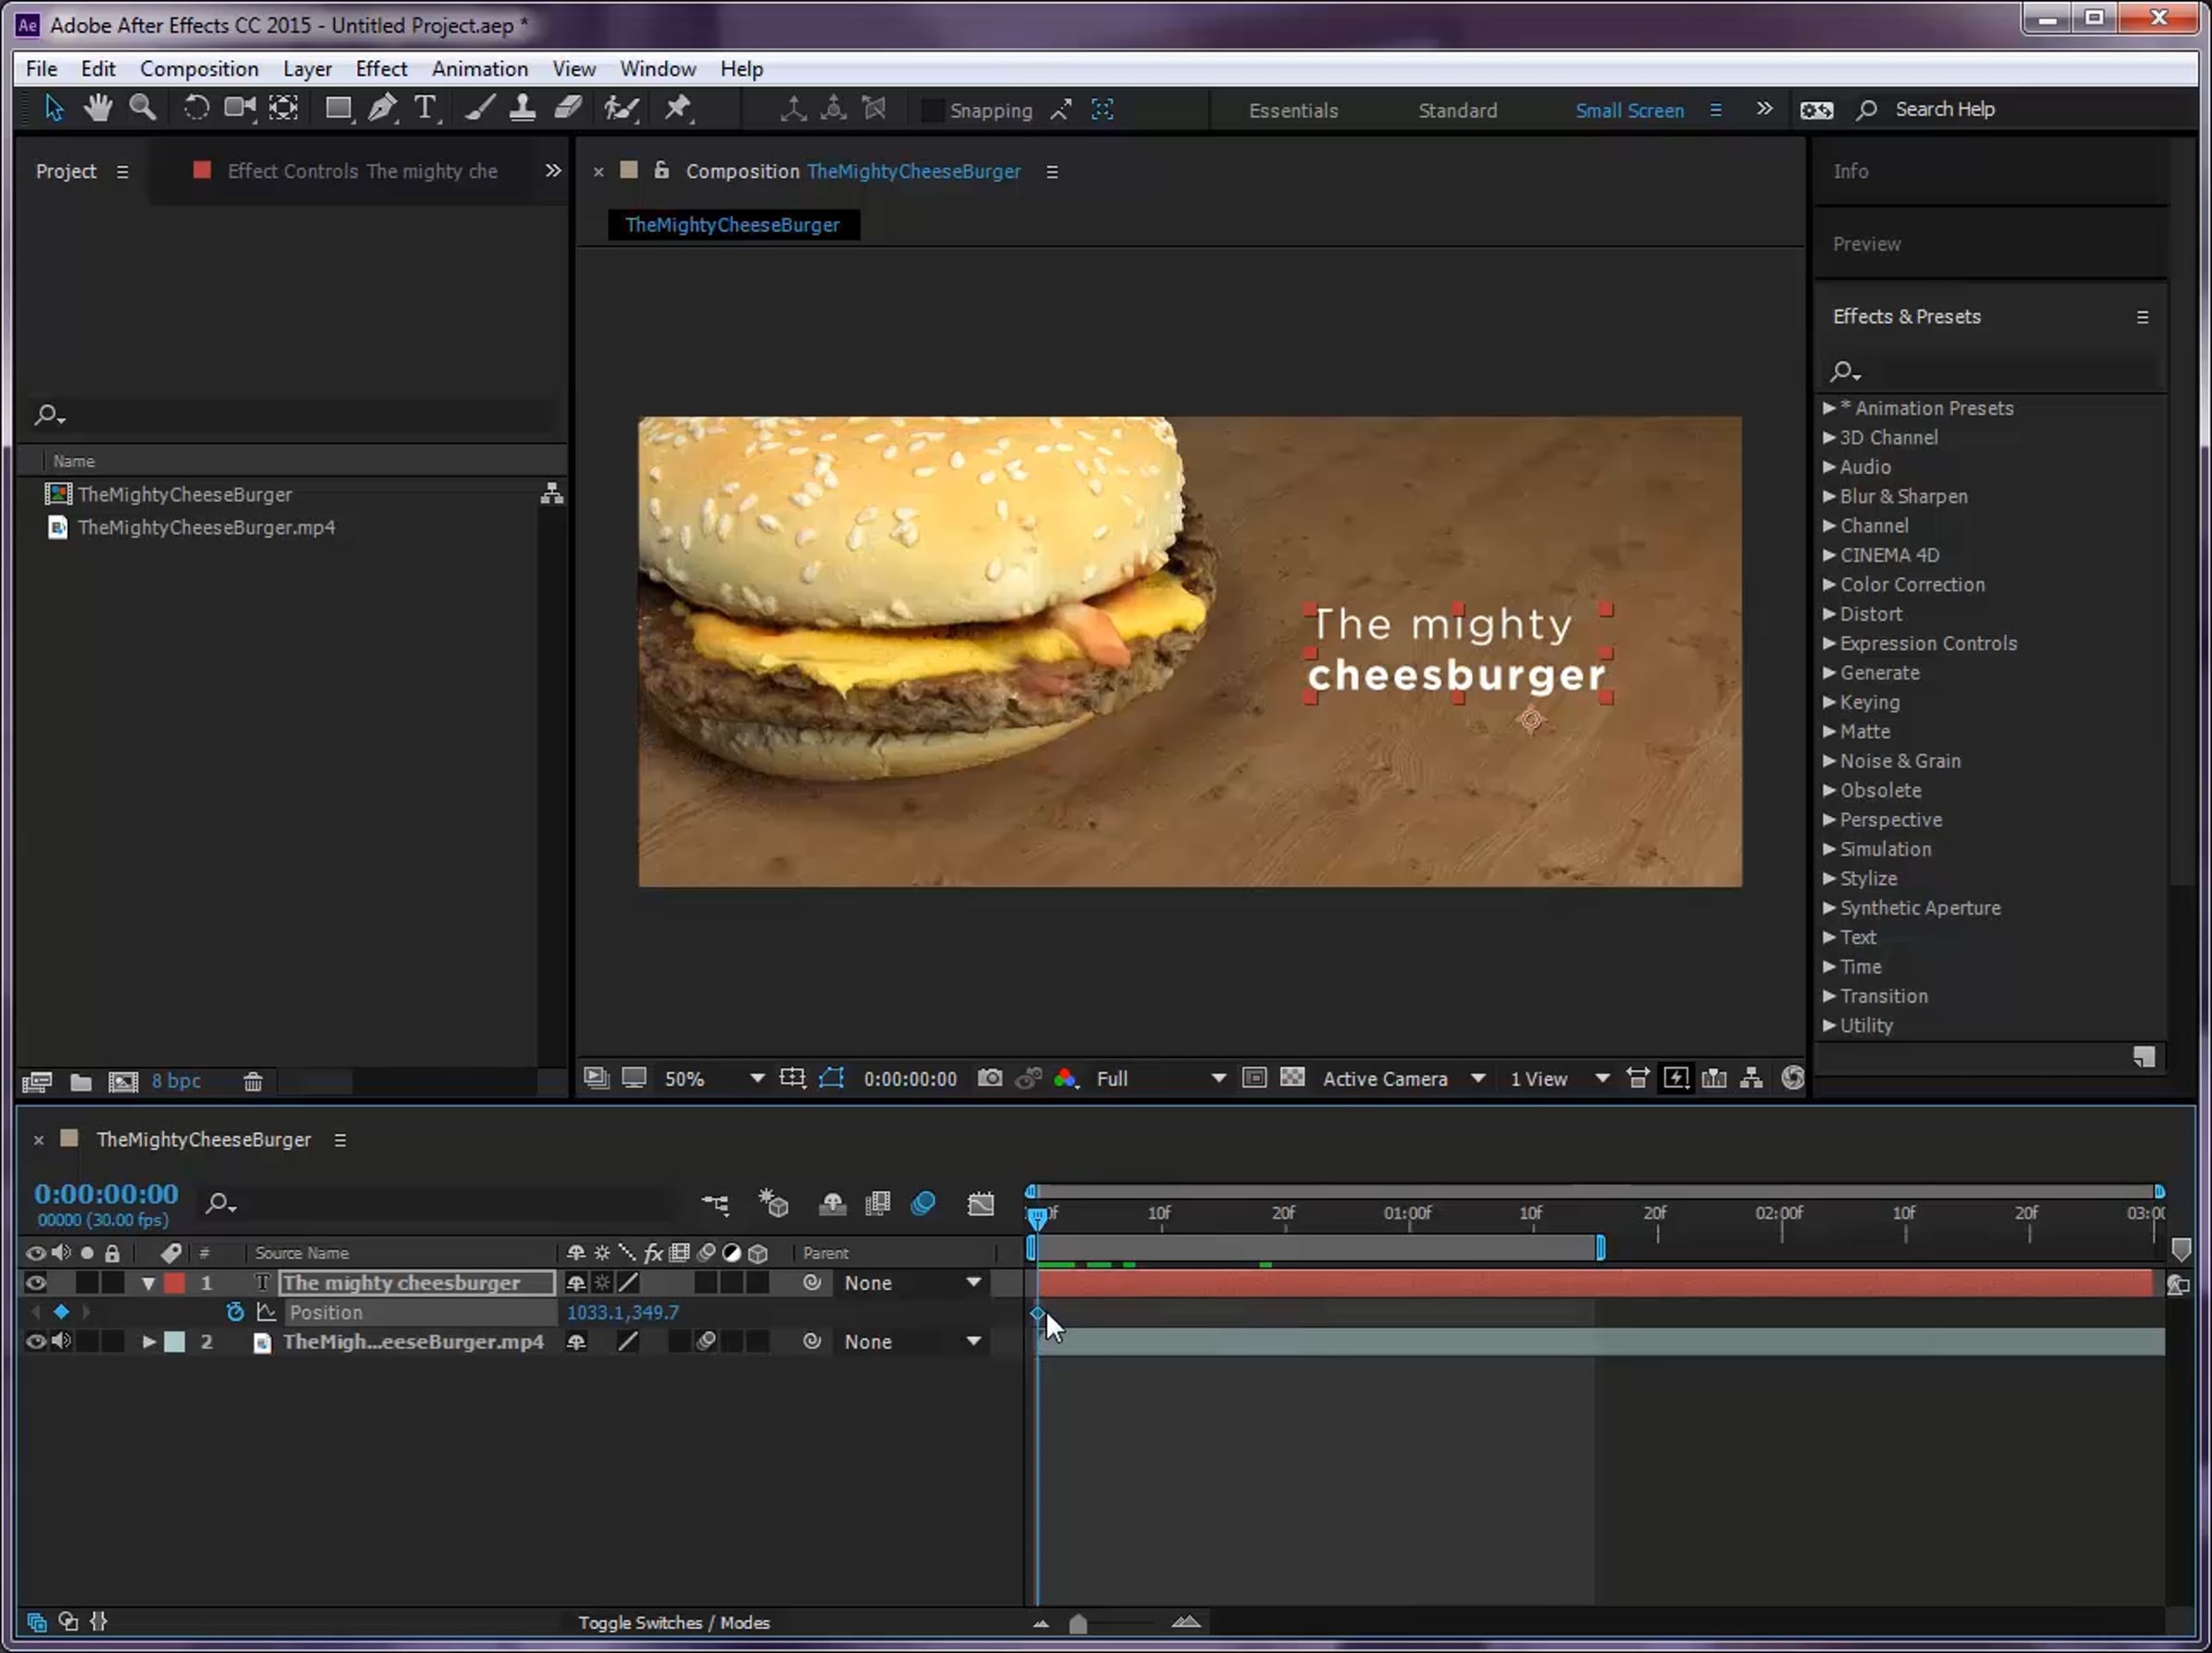The width and height of the screenshot is (2212, 1653).
Task: Select the Pen tool
Action: 382,108
